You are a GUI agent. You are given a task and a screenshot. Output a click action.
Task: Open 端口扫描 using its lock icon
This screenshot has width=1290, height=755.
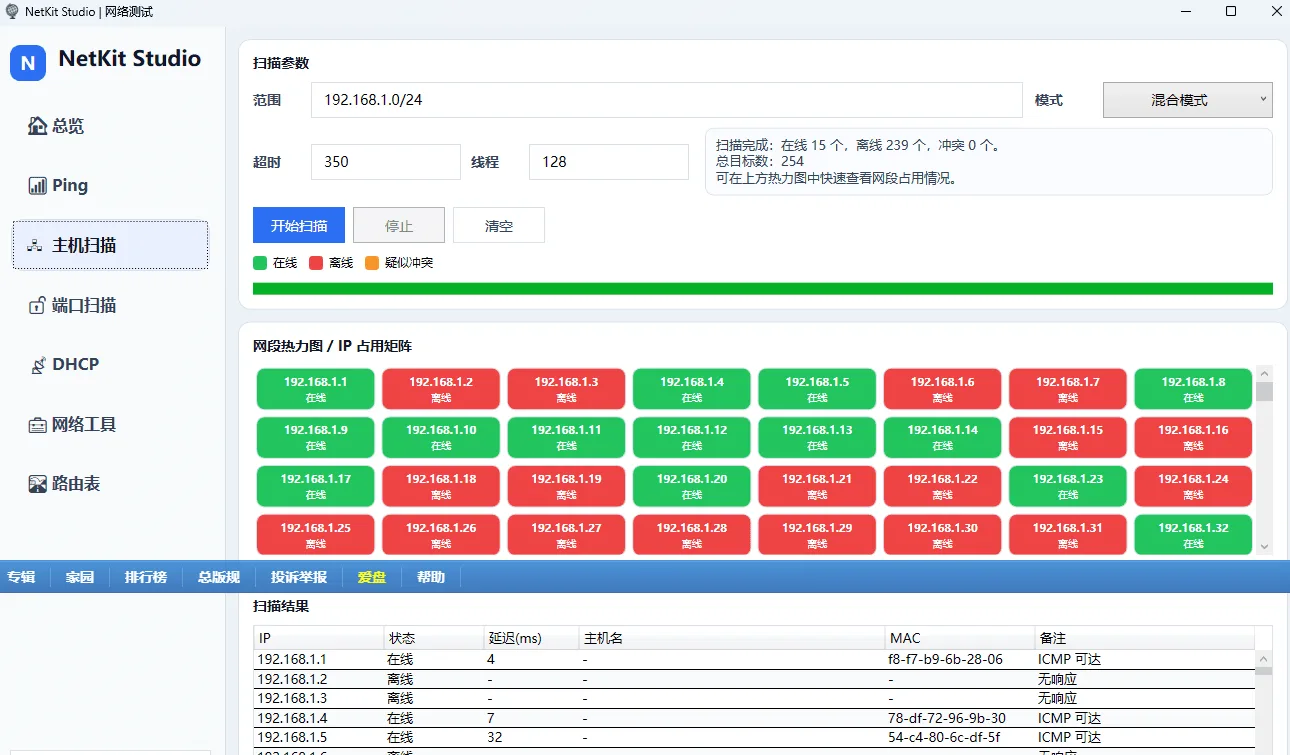[37, 306]
